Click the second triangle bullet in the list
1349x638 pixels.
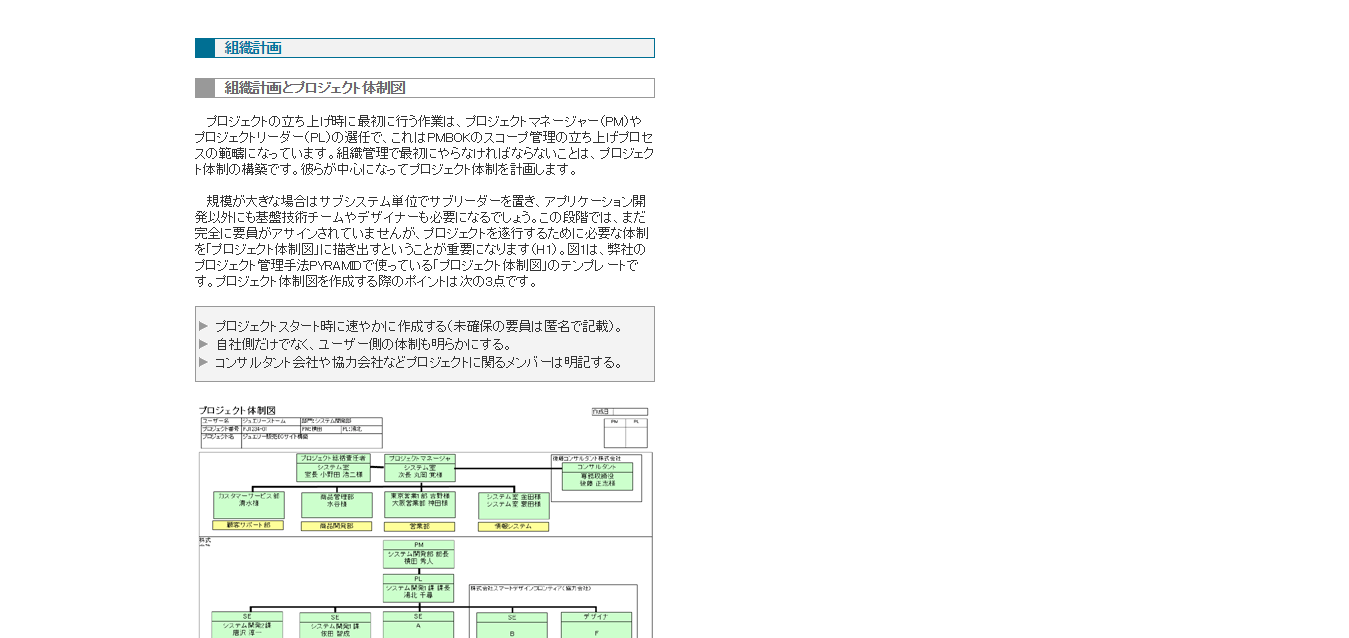tap(203, 344)
